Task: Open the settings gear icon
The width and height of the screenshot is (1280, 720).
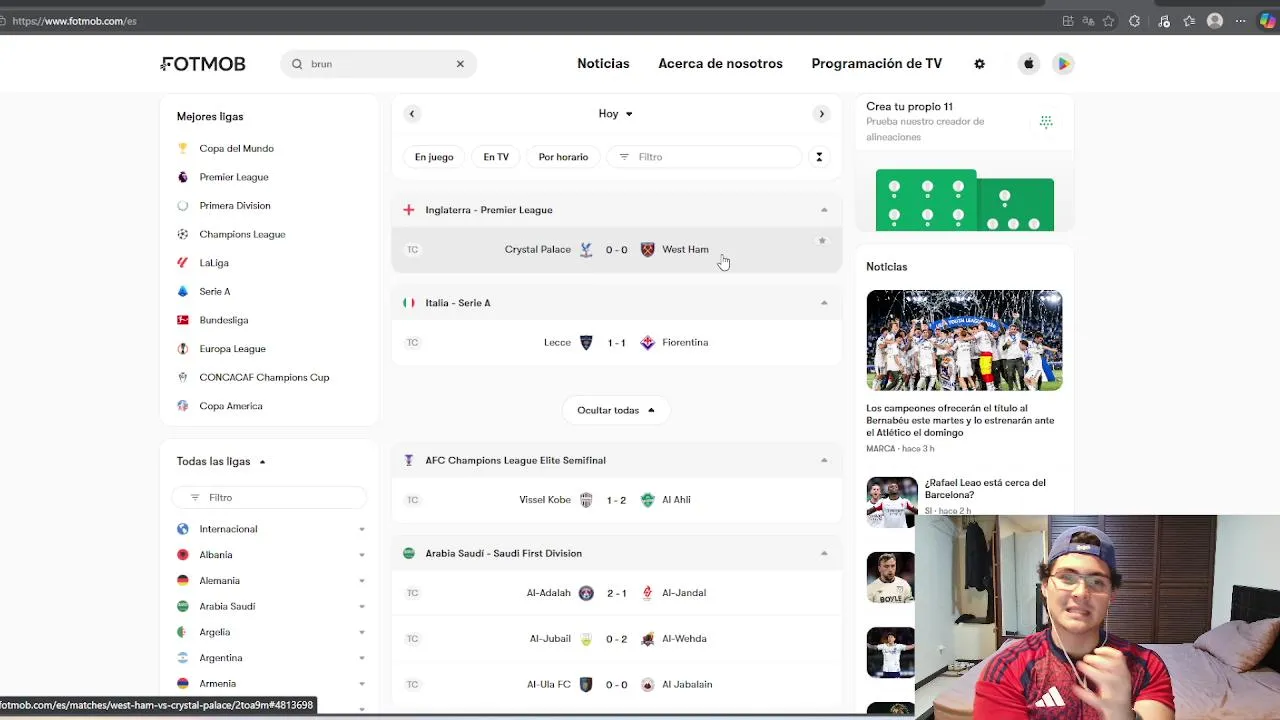Action: coord(979,64)
